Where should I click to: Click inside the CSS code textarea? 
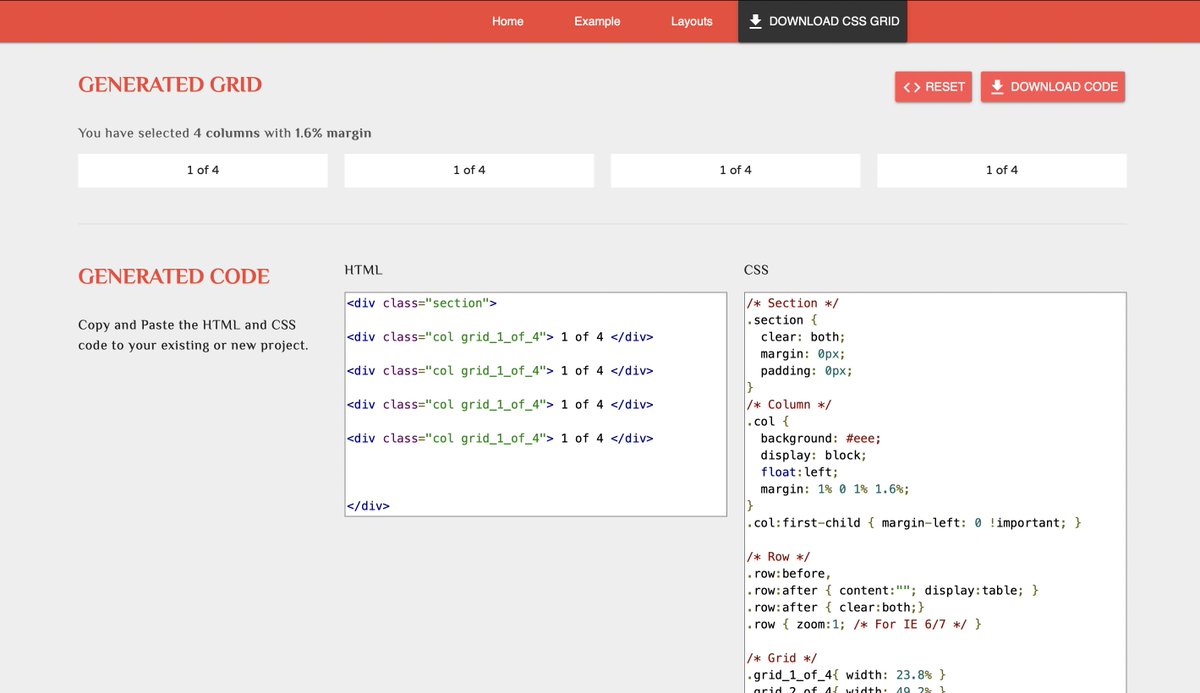pos(936,492)
